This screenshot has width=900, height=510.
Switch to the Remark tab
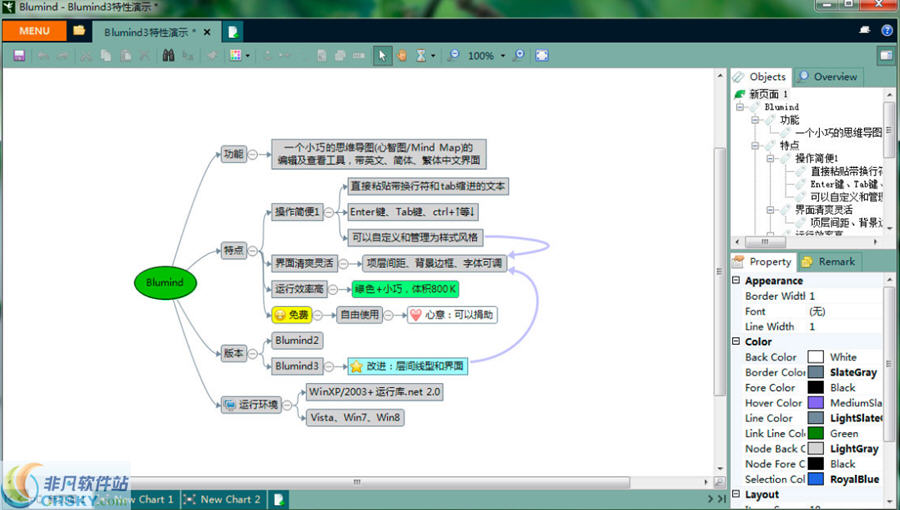pyautogui.click(x=829, y=262)
